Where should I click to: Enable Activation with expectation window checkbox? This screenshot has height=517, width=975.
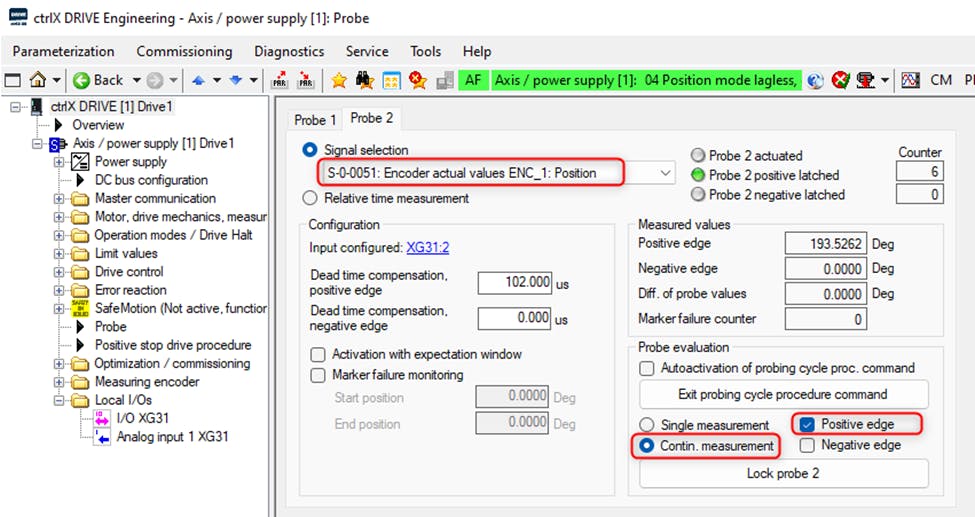318,354
